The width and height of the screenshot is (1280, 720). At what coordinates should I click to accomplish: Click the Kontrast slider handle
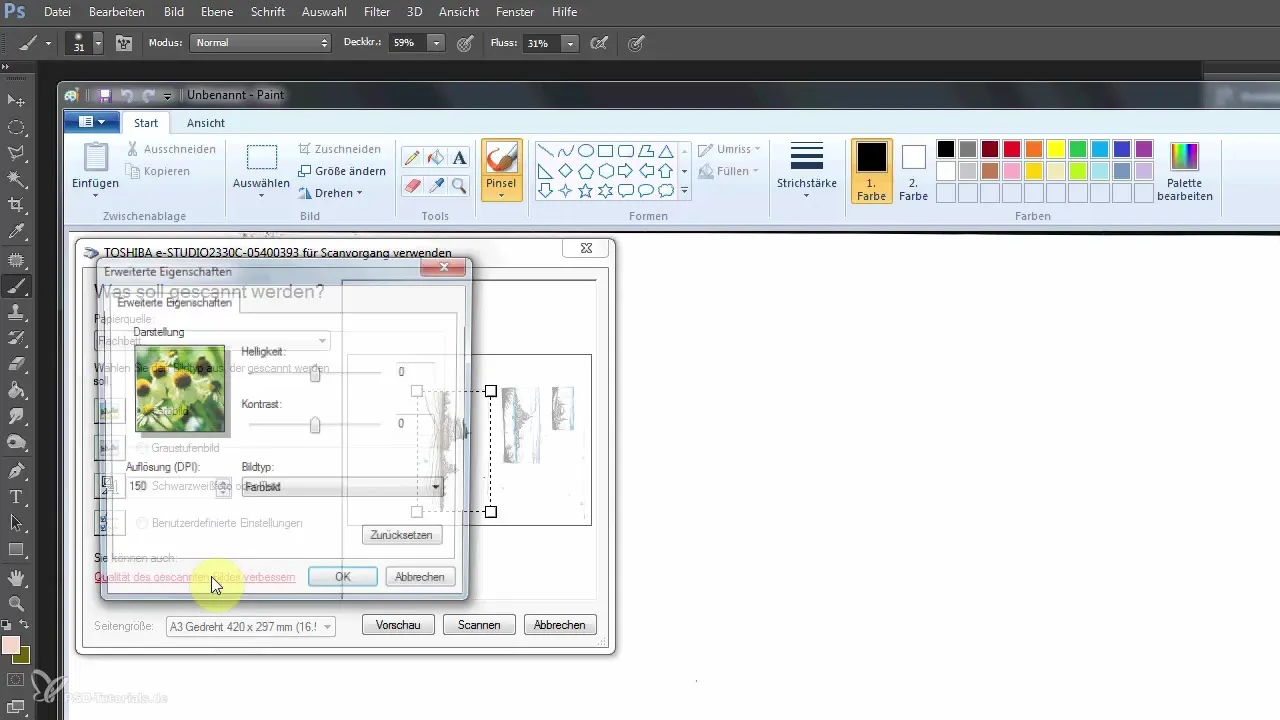(315, 425)
